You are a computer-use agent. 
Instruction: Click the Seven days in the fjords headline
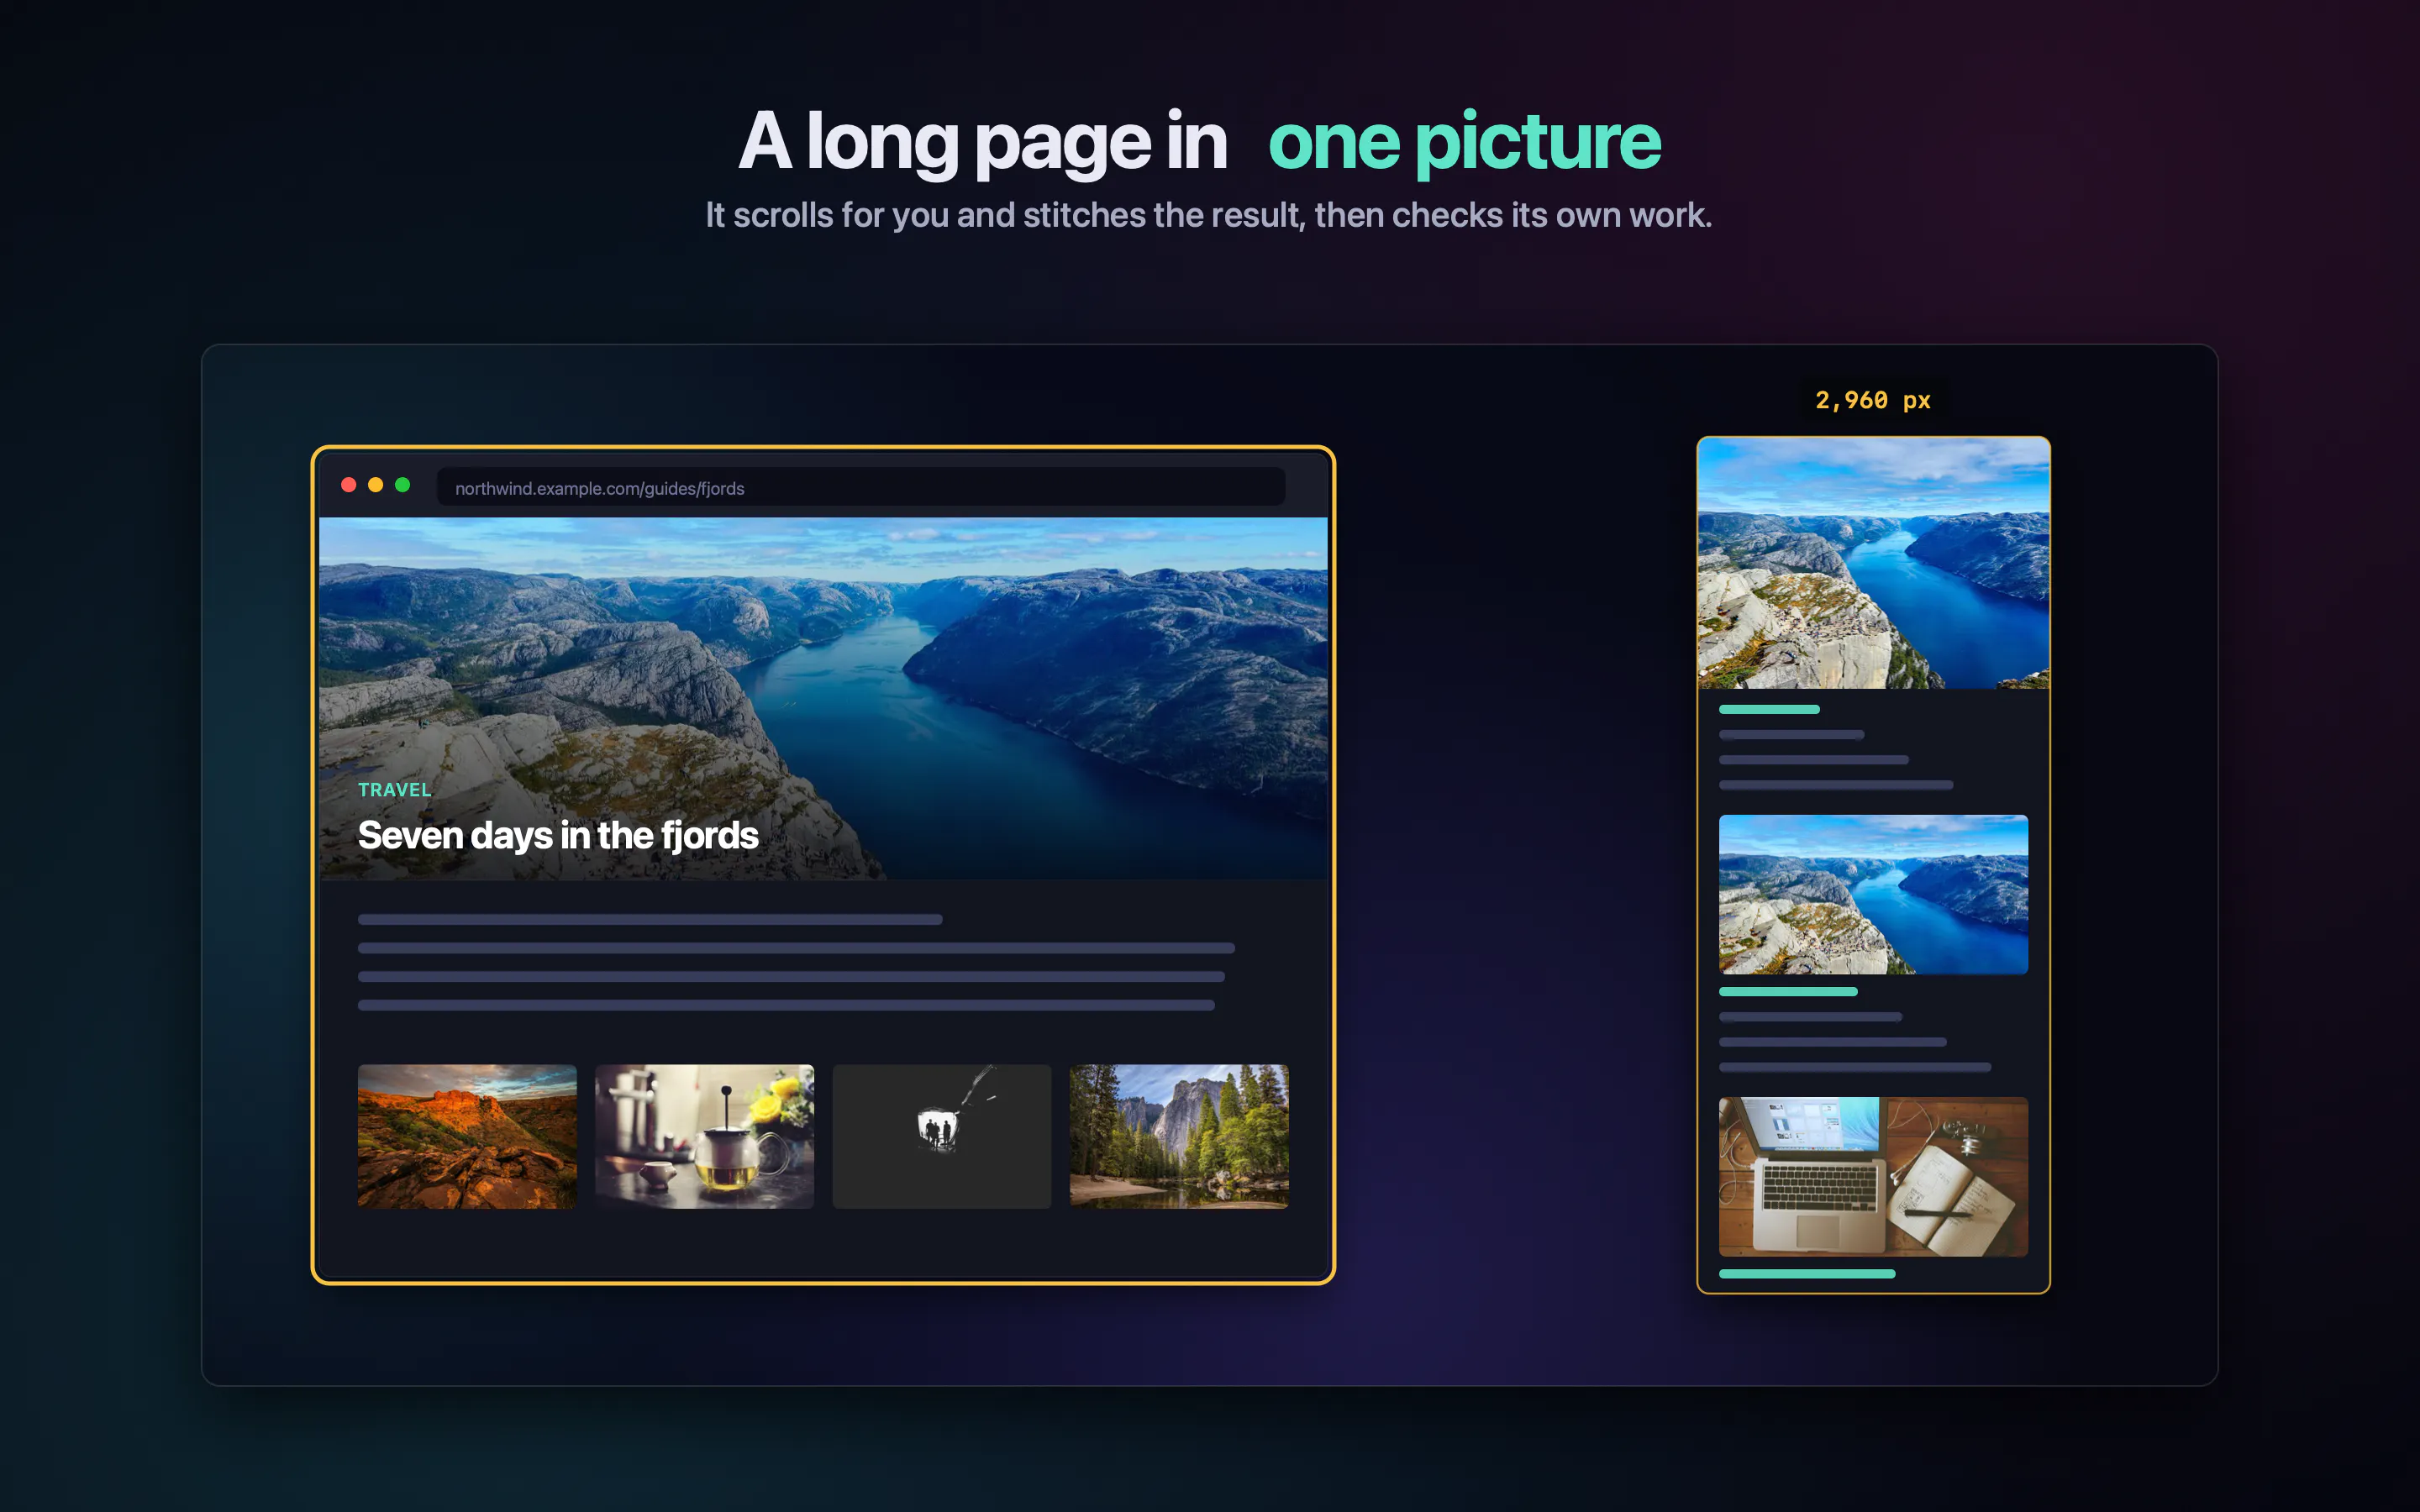(x=558, y=836)
